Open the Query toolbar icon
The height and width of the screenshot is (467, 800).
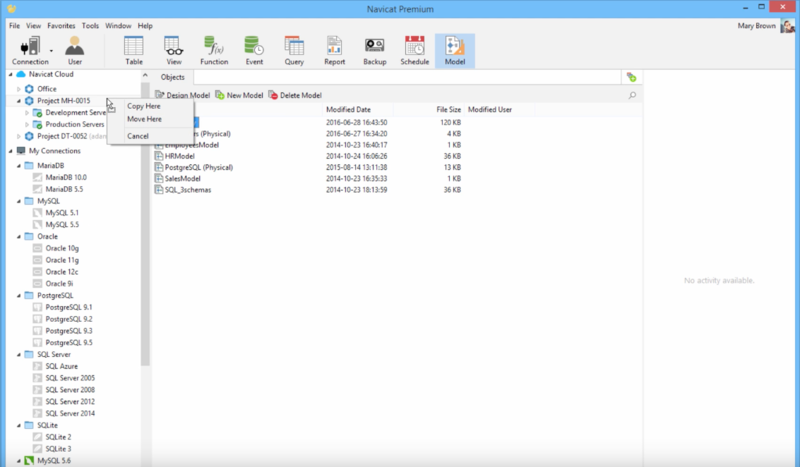294,51
